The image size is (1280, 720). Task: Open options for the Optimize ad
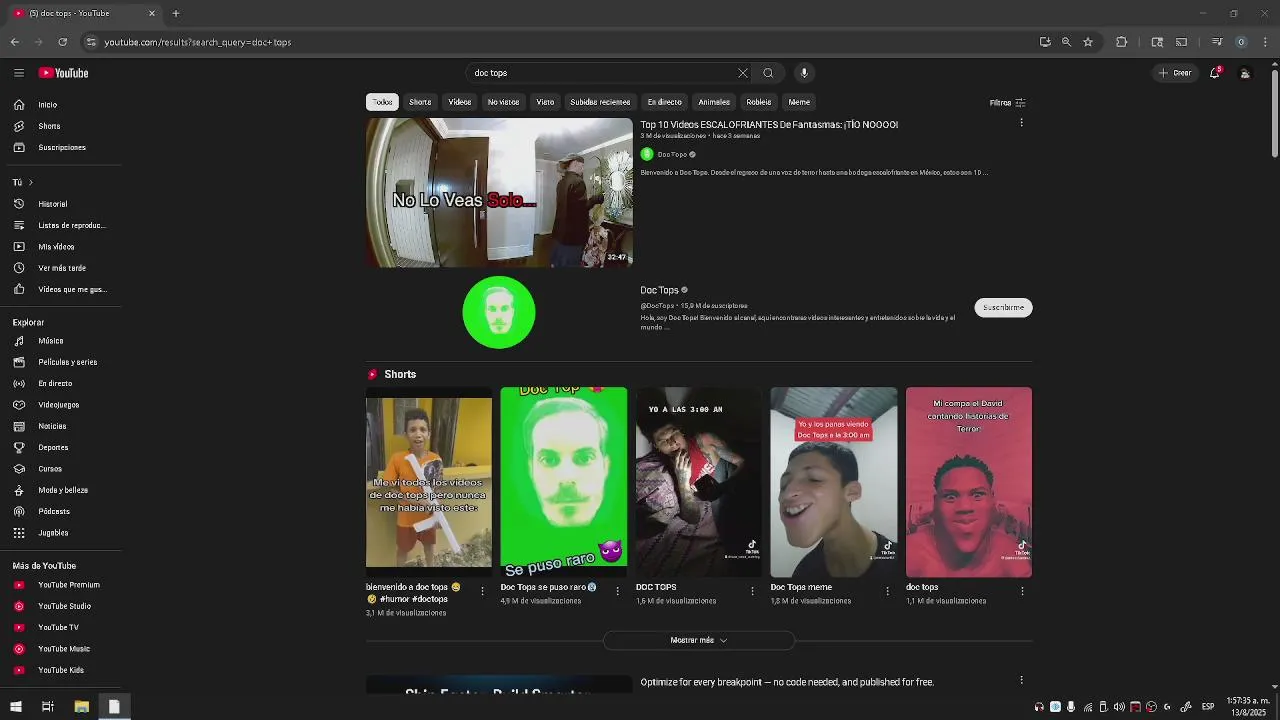pos(1021,680)
